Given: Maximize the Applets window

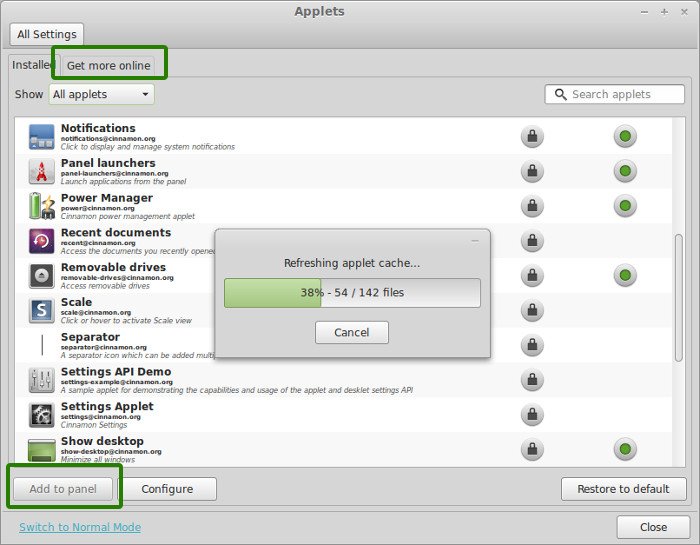Looking at the screenshot, I should pos(664,12).
